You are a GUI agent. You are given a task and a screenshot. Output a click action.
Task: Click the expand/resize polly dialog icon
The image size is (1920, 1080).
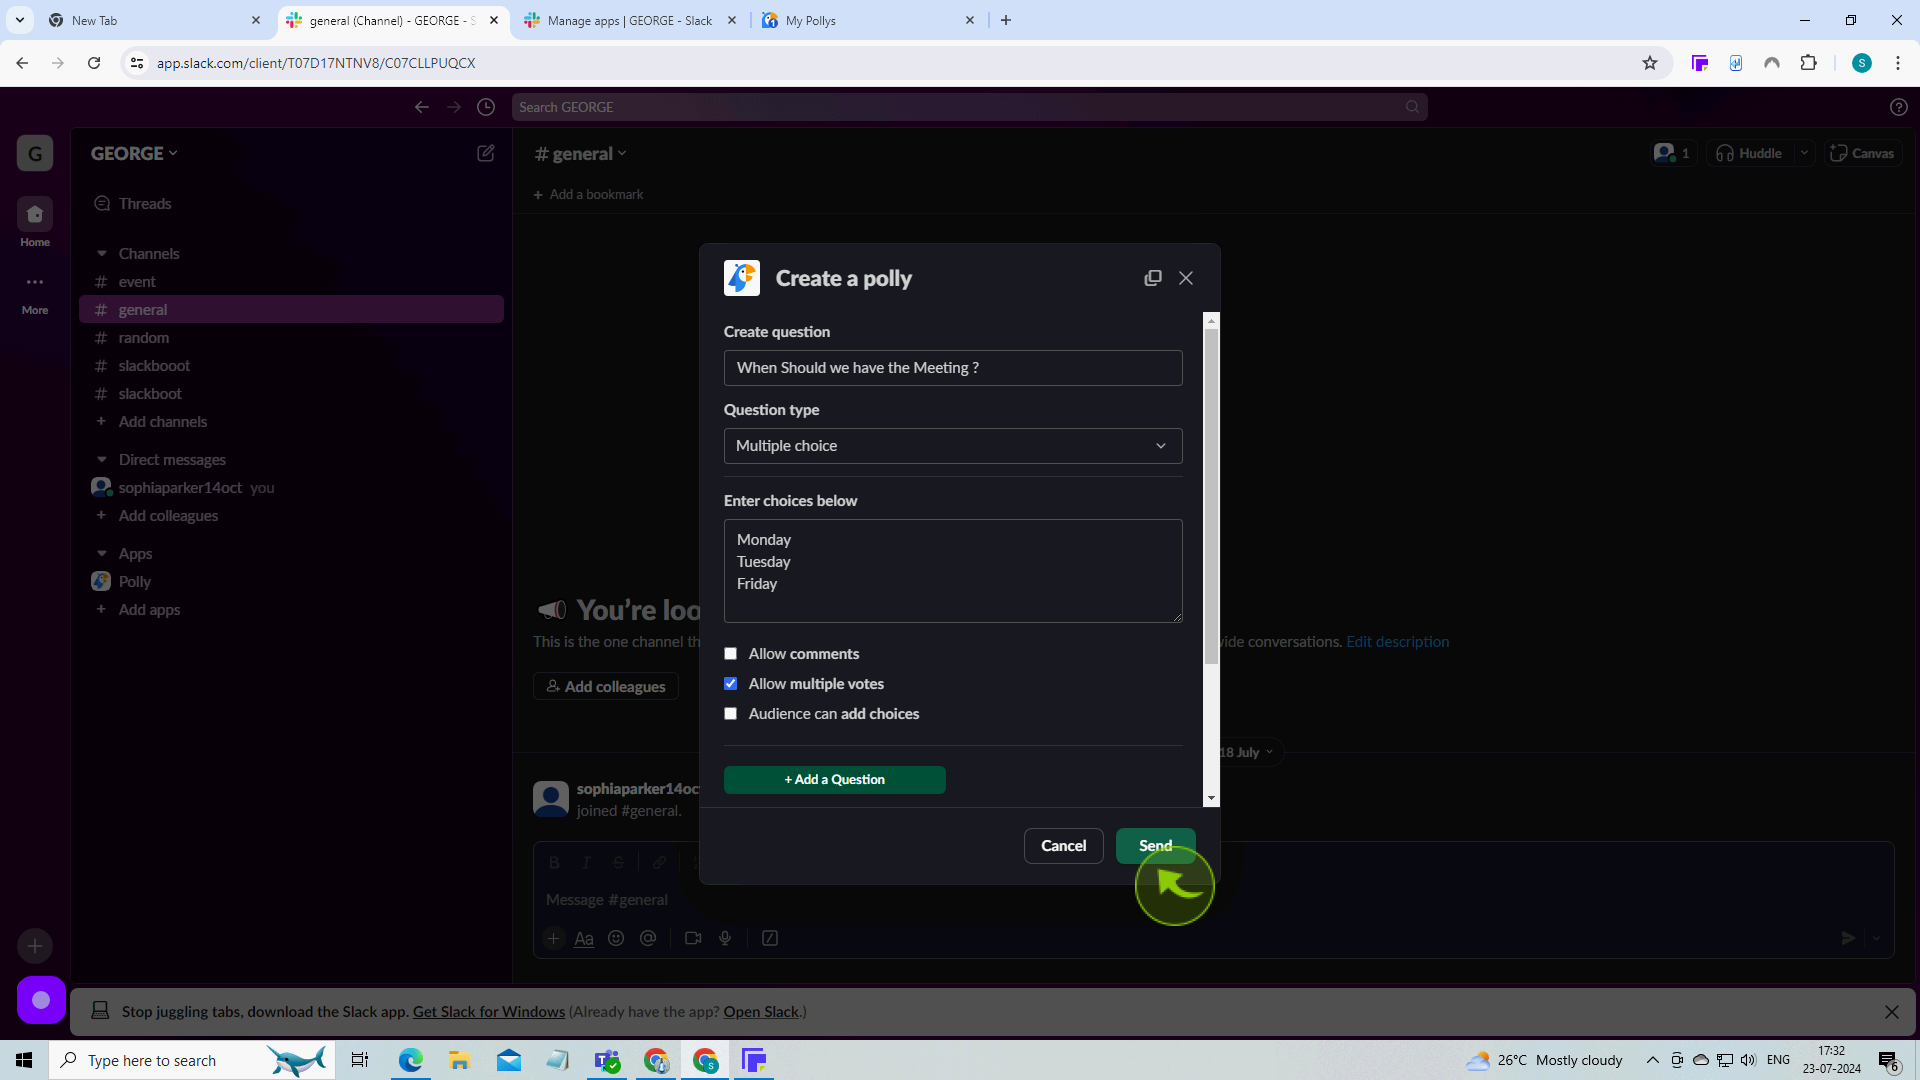(1153, 278)
